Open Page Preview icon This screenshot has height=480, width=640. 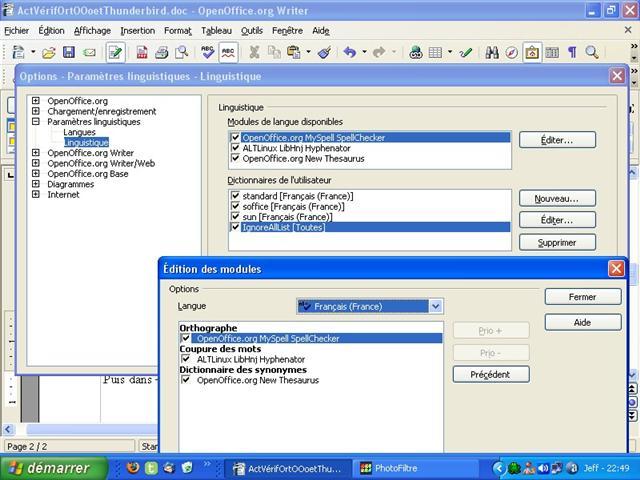click(x=182, y=52)
